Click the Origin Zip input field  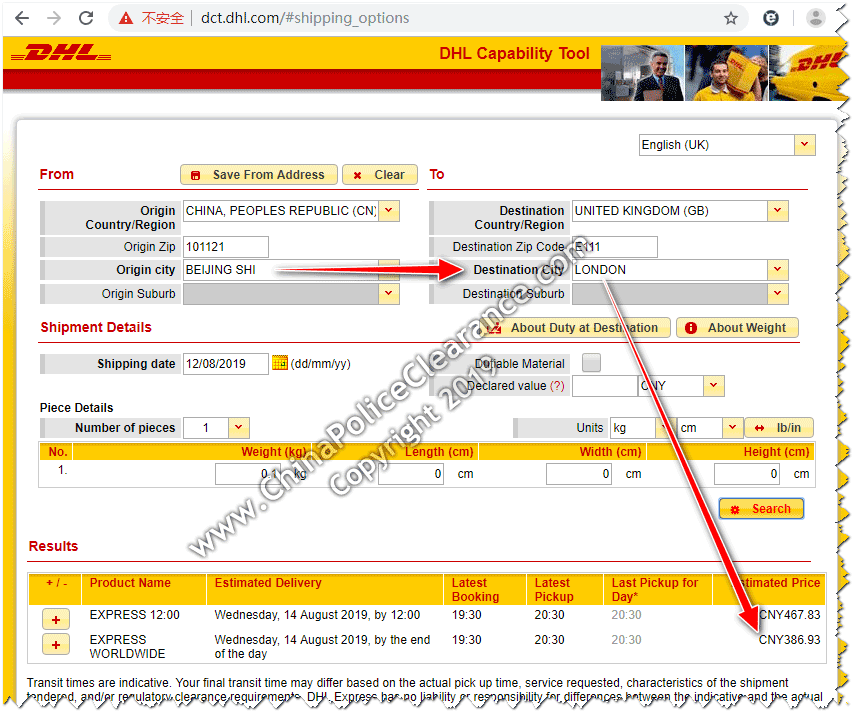[x=226, y=247]
